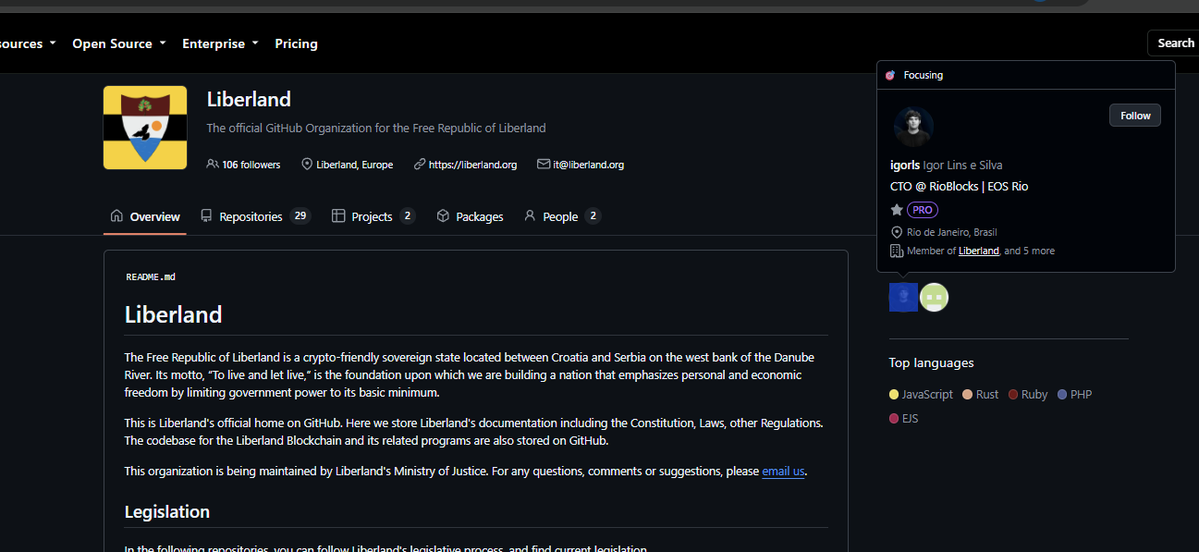Click the Top languages heading
This screenshot has height=552, width=1199.
coord(931,363)
